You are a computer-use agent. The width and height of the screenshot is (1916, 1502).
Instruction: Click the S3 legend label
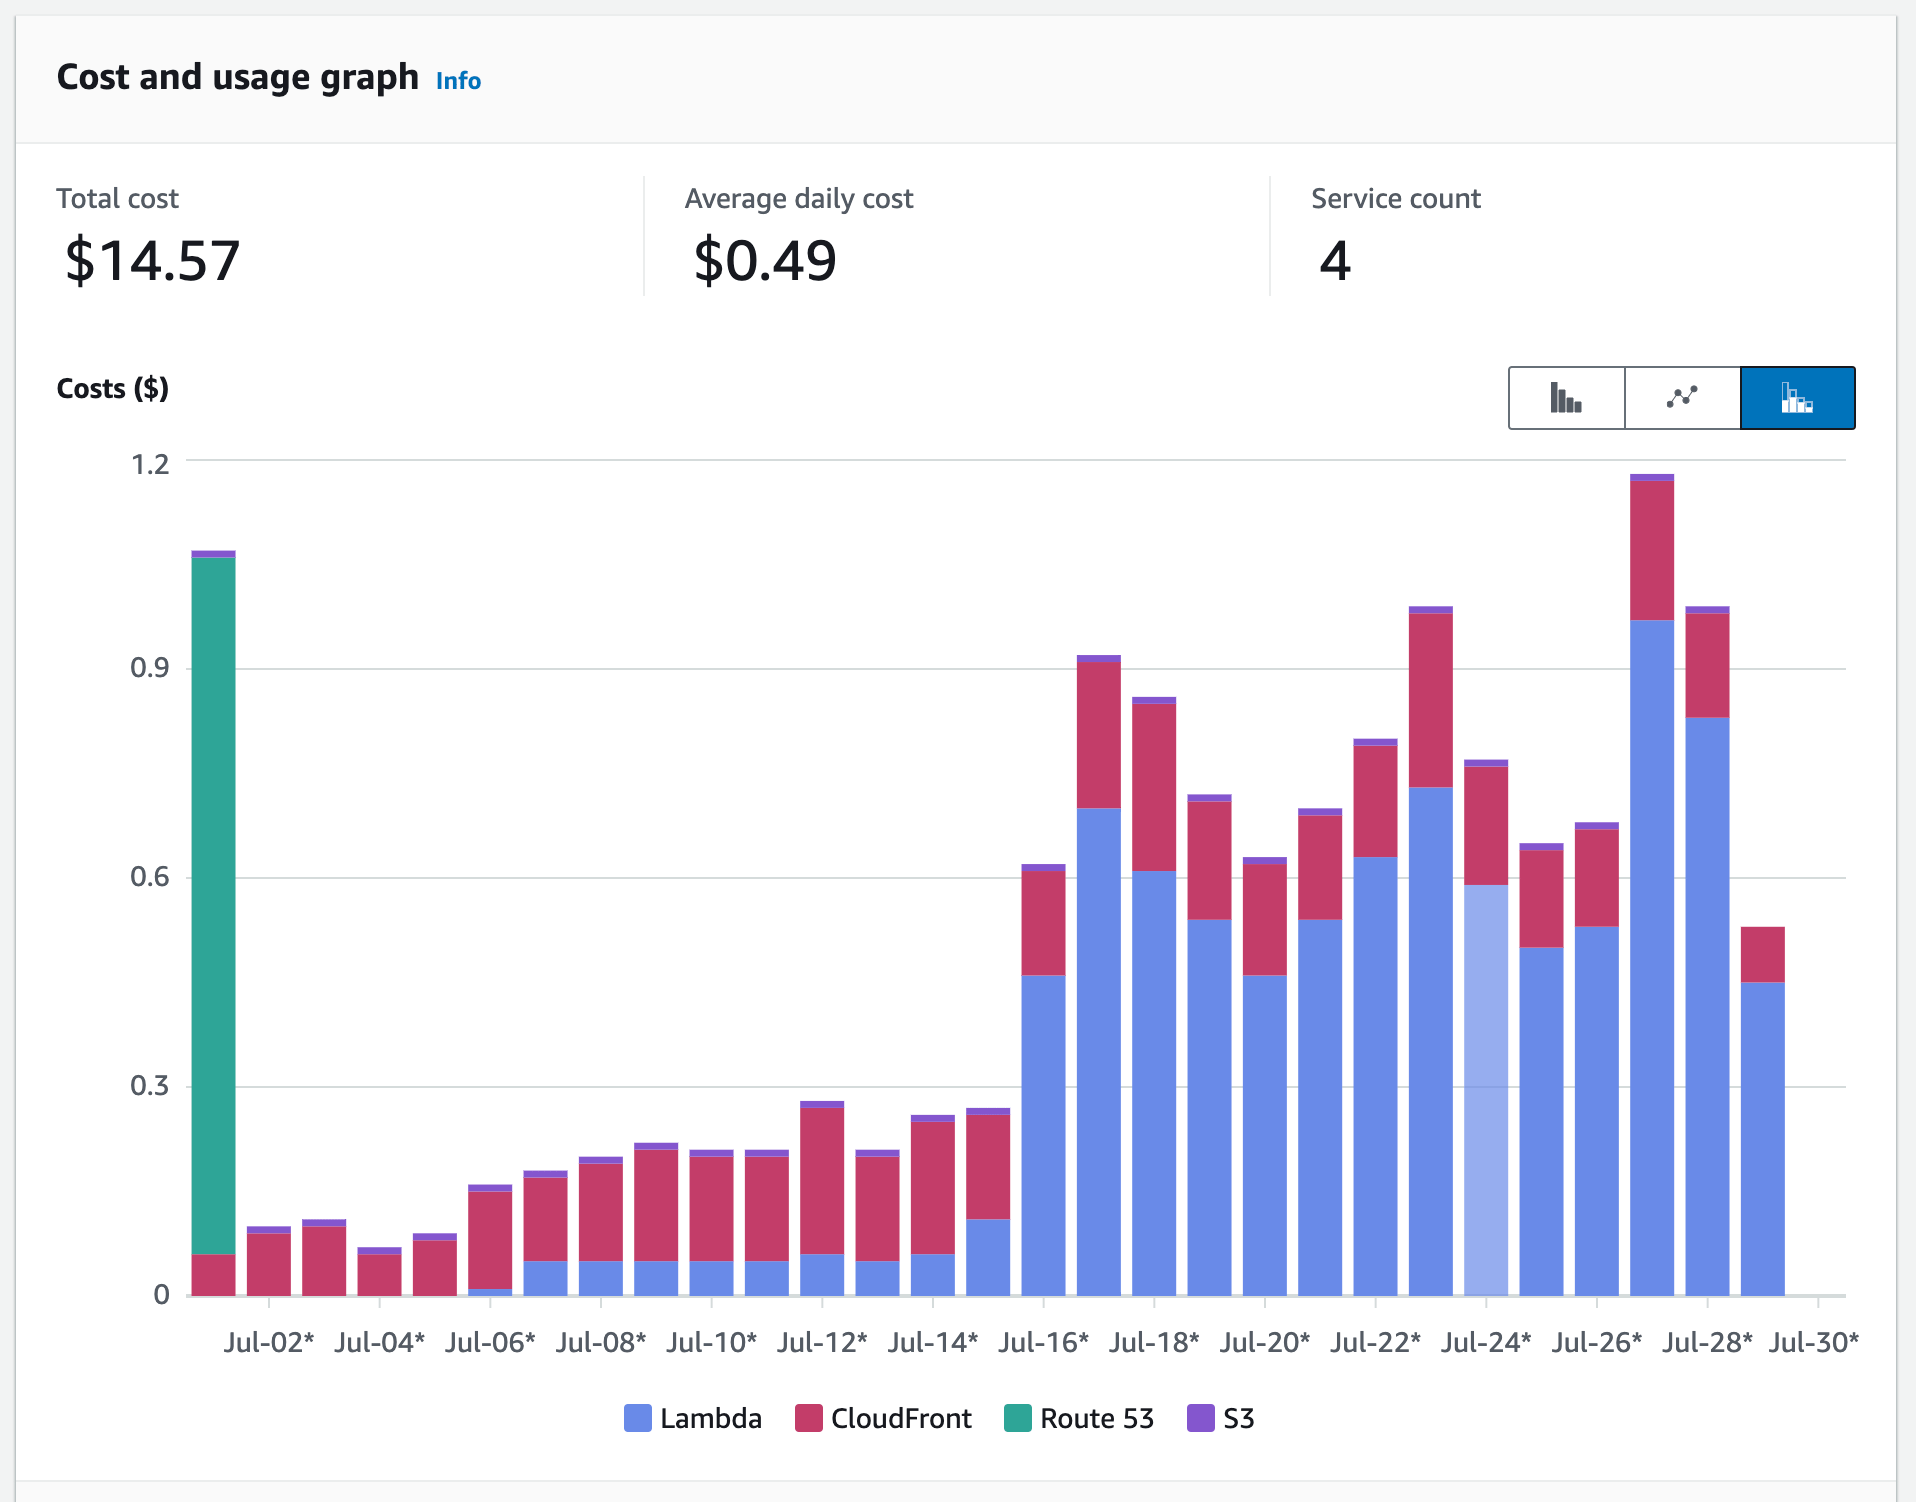pos(1239,1418)
